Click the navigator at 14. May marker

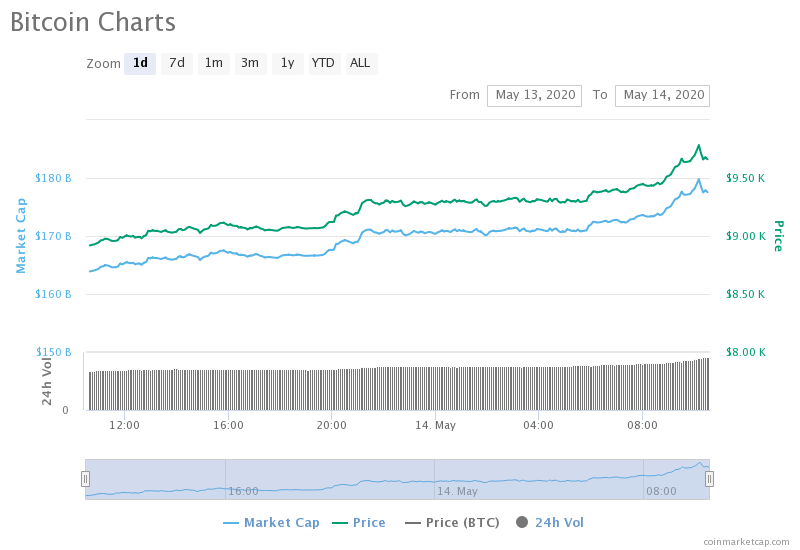(457, 491)
